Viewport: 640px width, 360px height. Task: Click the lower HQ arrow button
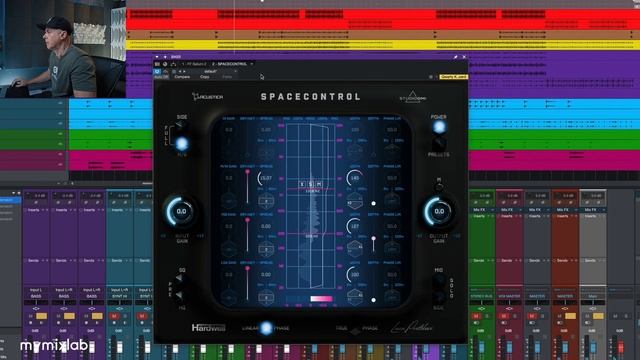pos(180,295)
